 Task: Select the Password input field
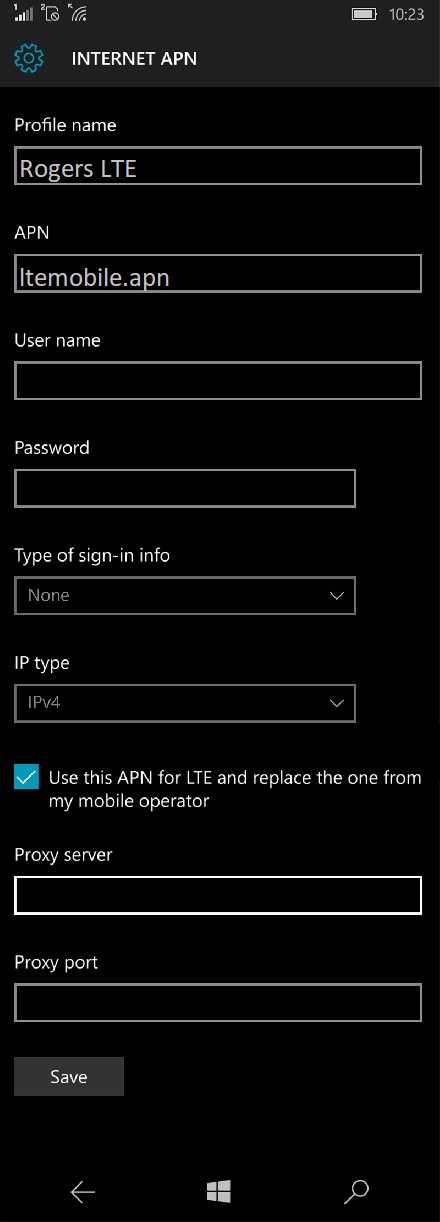tap(185, 488)
